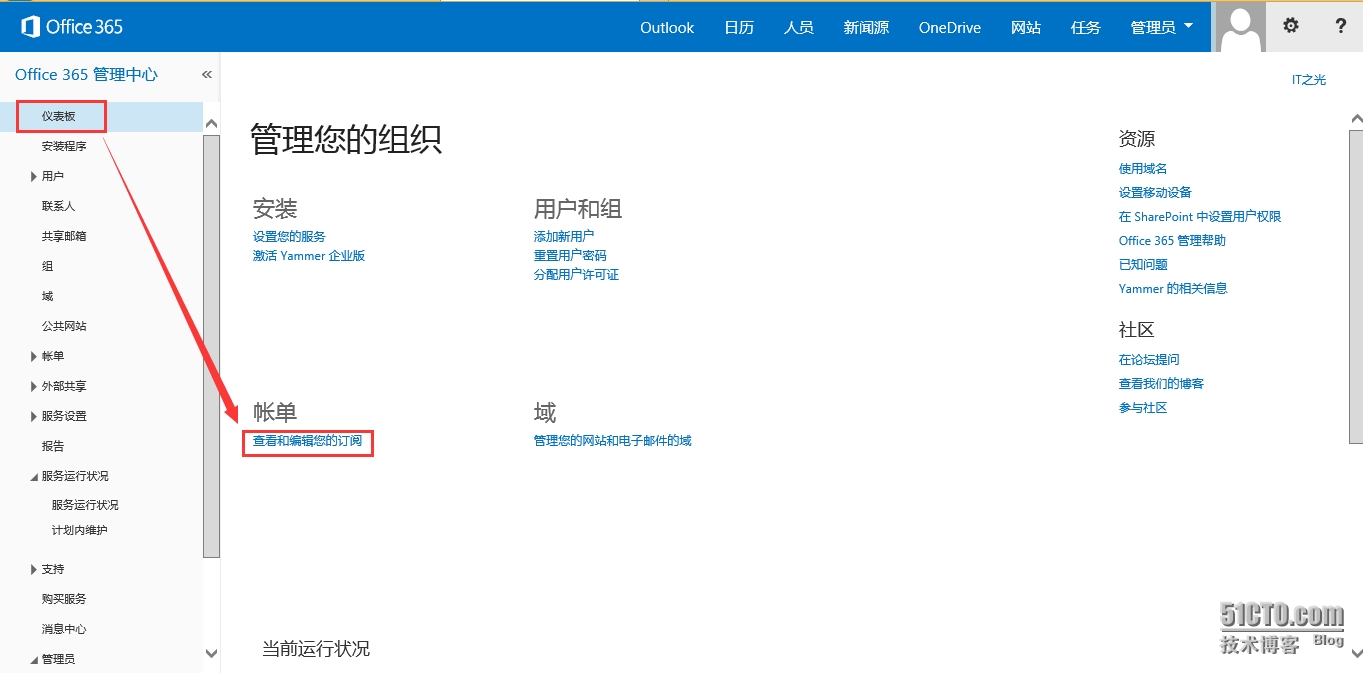This screenshot has height=673, width=1363.
Task: Click the 添加新用户 link
Action: [x=564, y=236]
